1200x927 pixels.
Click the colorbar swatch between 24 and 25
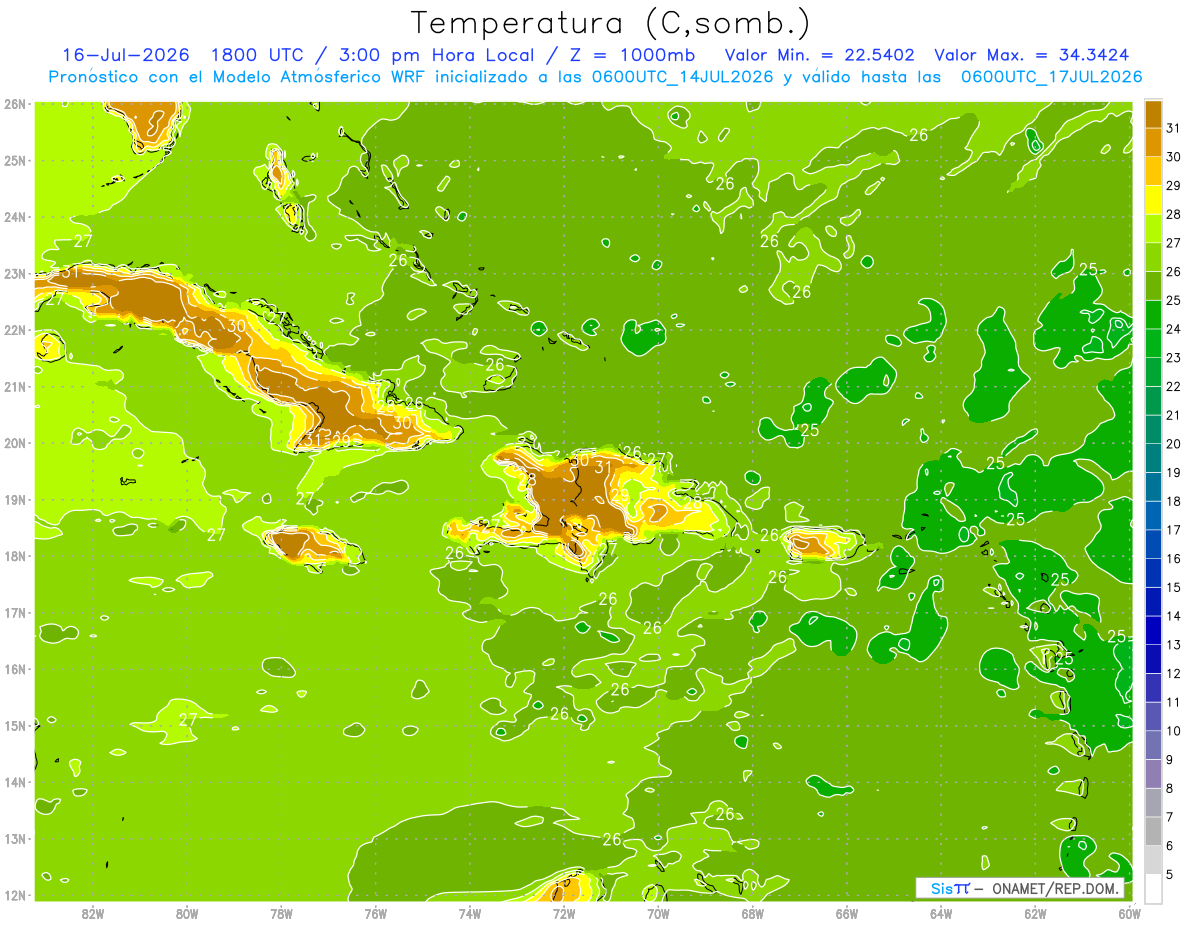pos(1154,315)
